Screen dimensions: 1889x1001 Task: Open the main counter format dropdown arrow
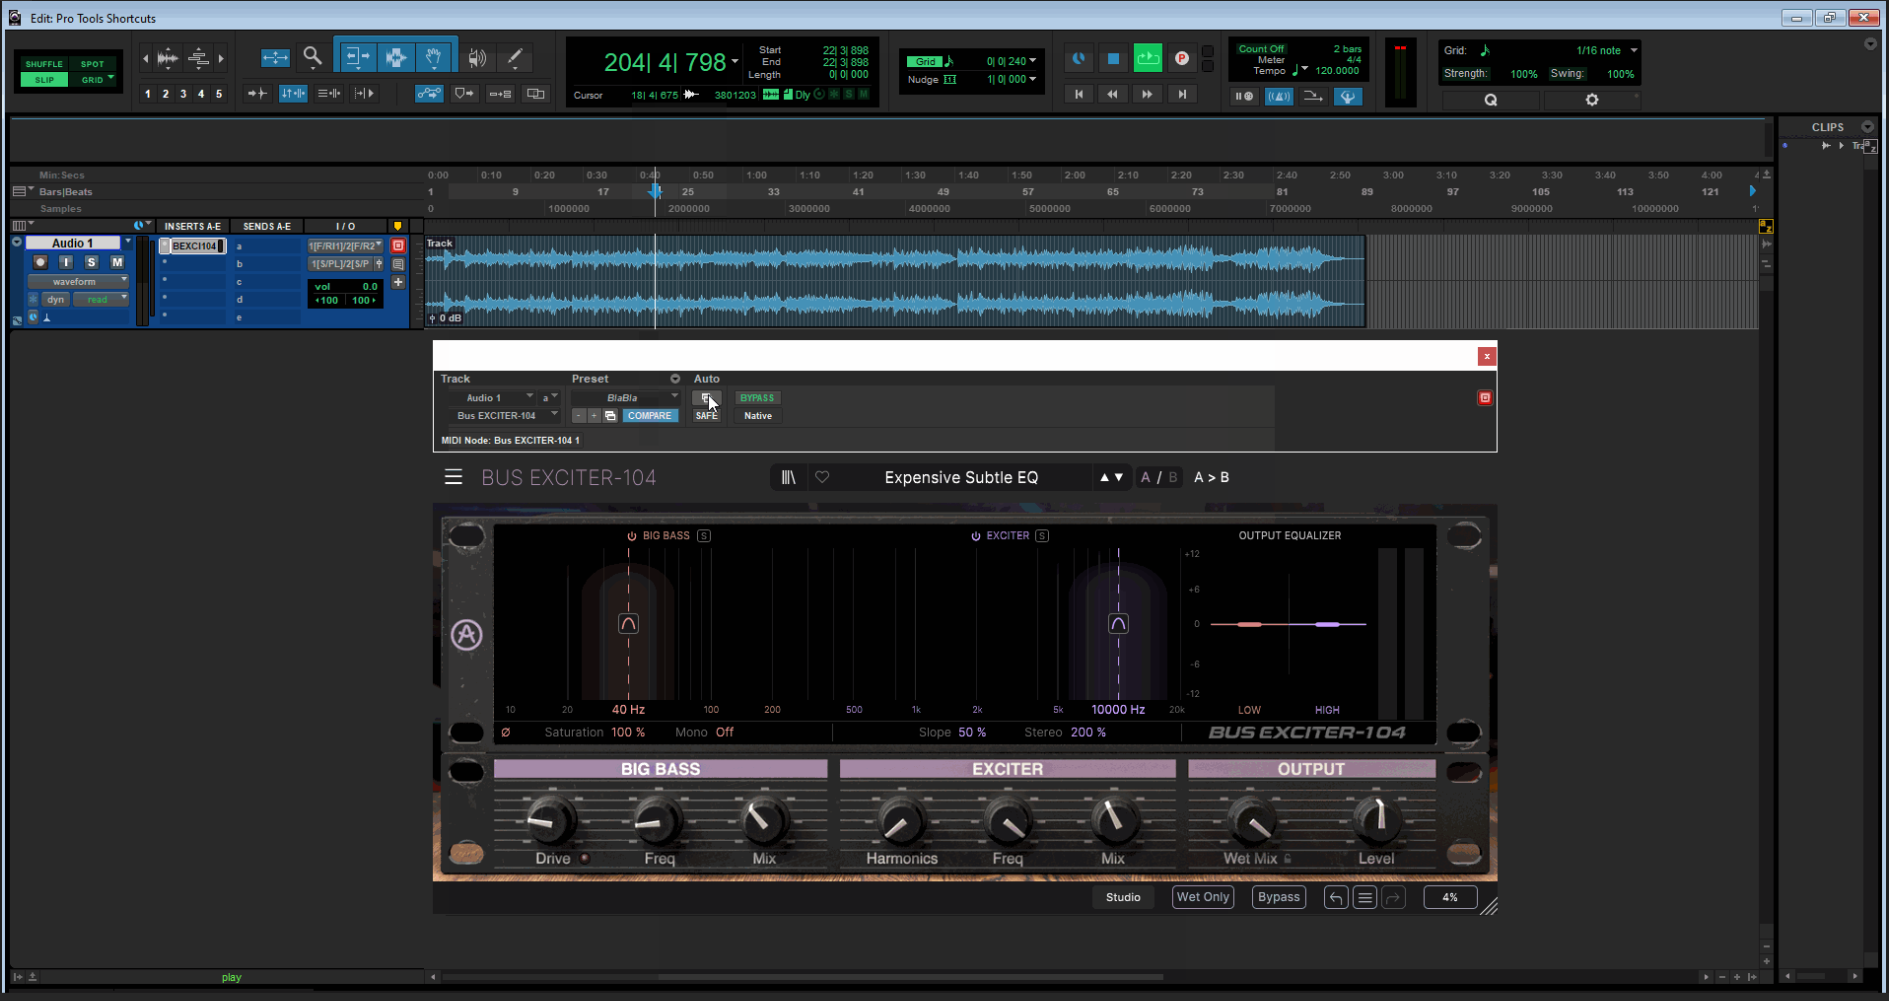click(735, 62)
